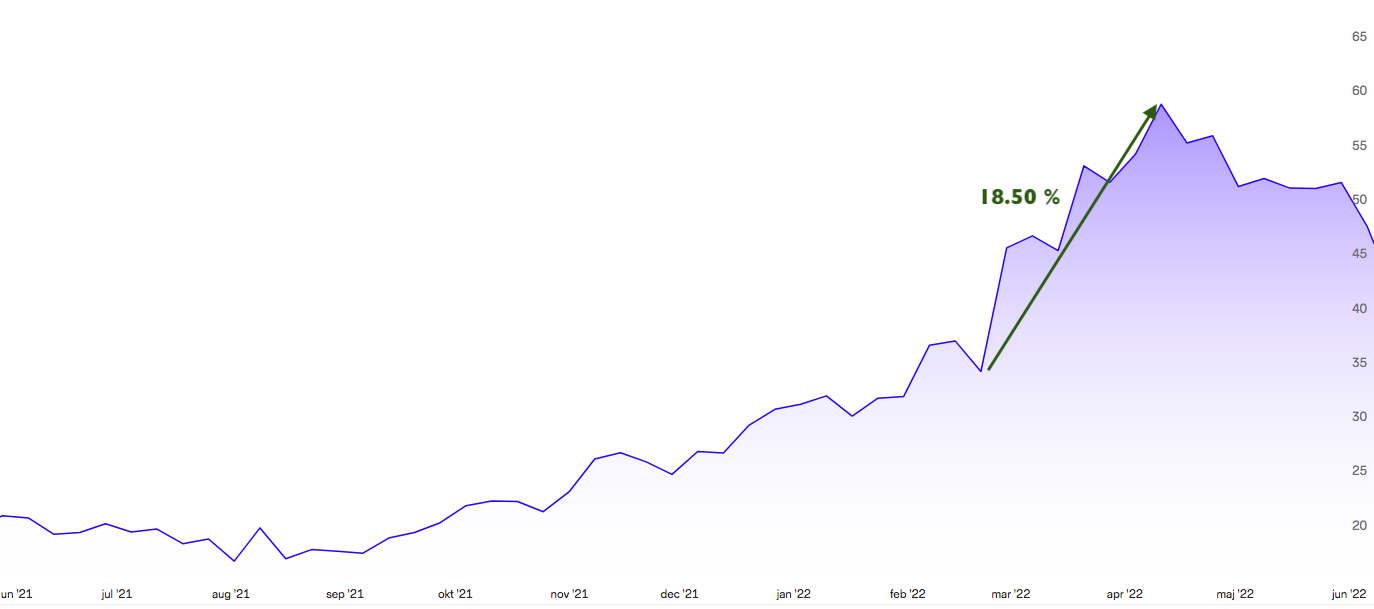Select the 30 value on y-axis
Image resolution: width=1374 pixels, height=609 pixels.
click(x=1359, y=417)
